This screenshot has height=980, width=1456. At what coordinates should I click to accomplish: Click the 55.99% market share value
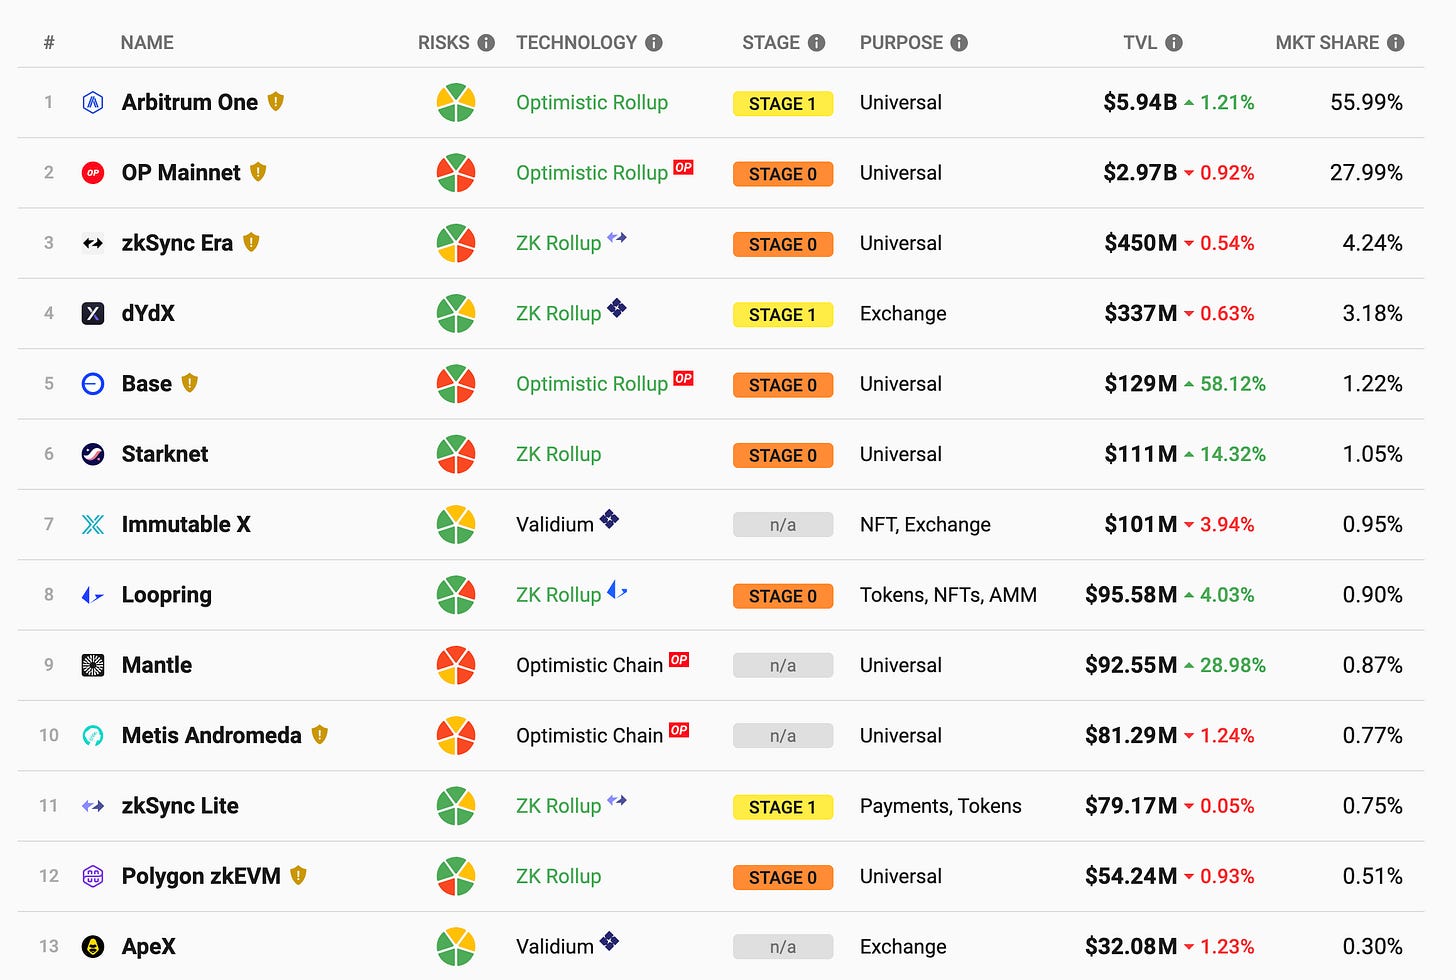tap(1366, 102)
